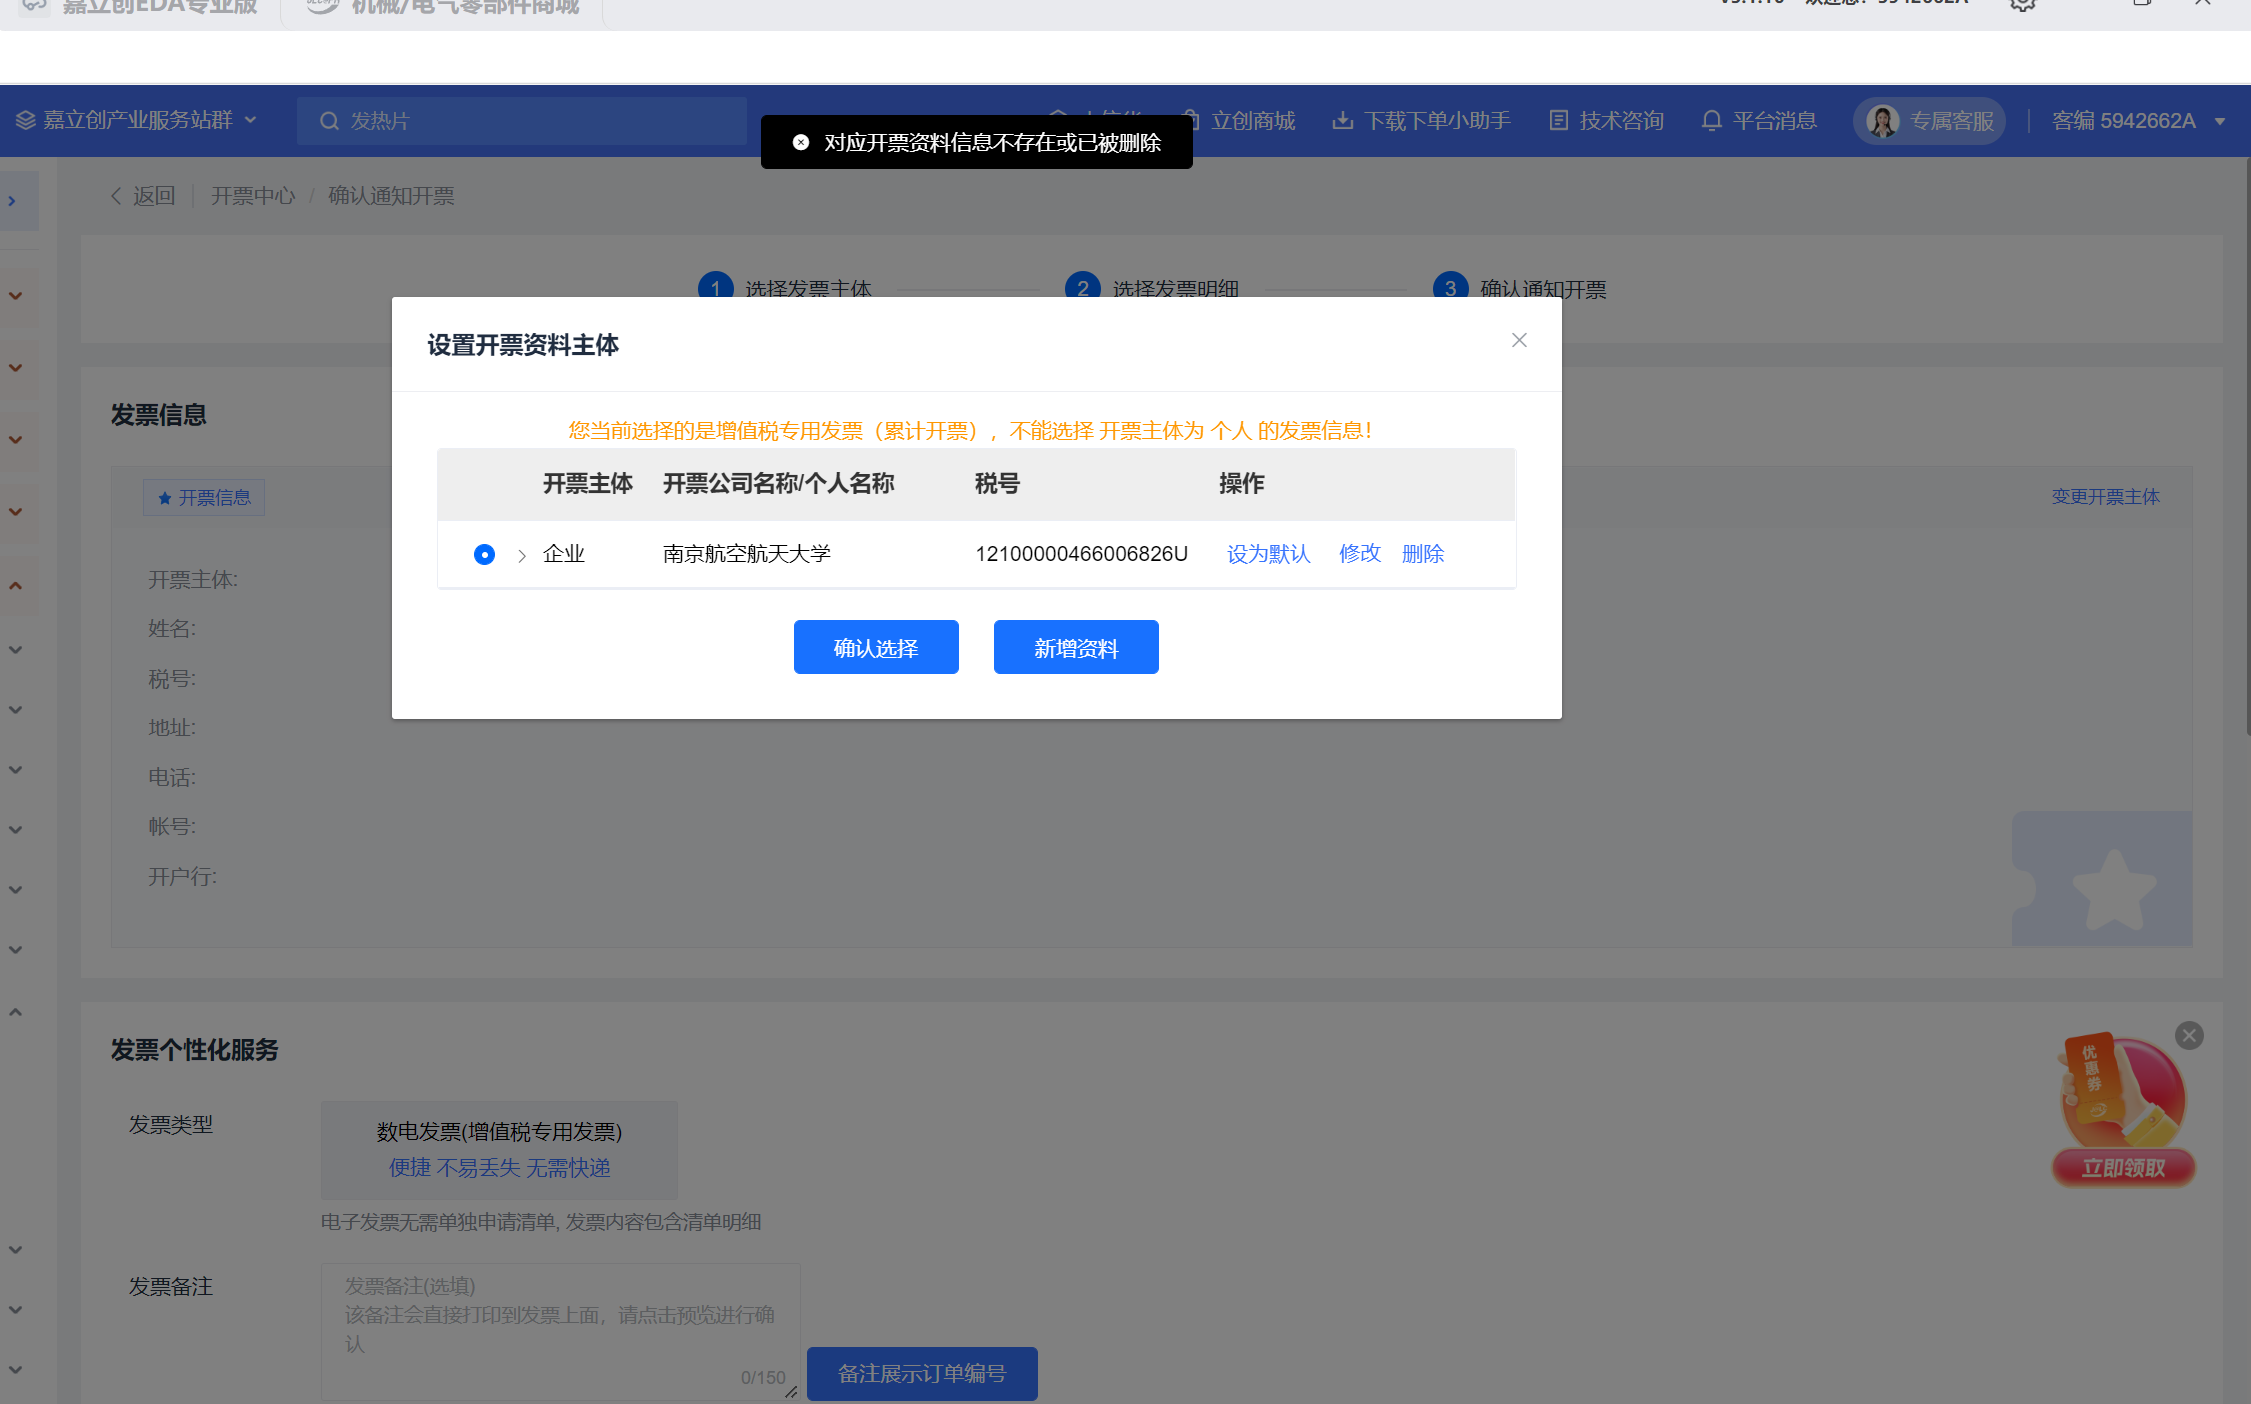
Task: Expand the 嘉立创产业服务站群 dropdown menu
Action: [253, 120]
